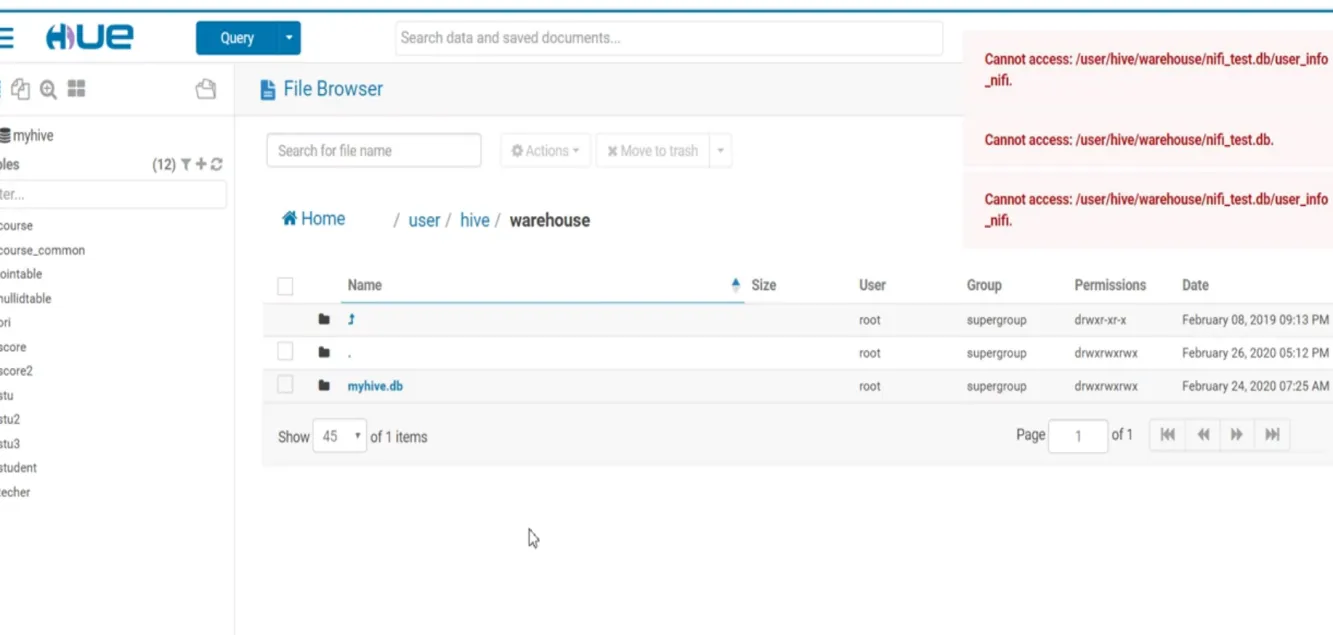Image resolution: width=1333 pixels, height=635 pixels.
Task: Click the File Browser document icon
Action: [x=267, y=90]
